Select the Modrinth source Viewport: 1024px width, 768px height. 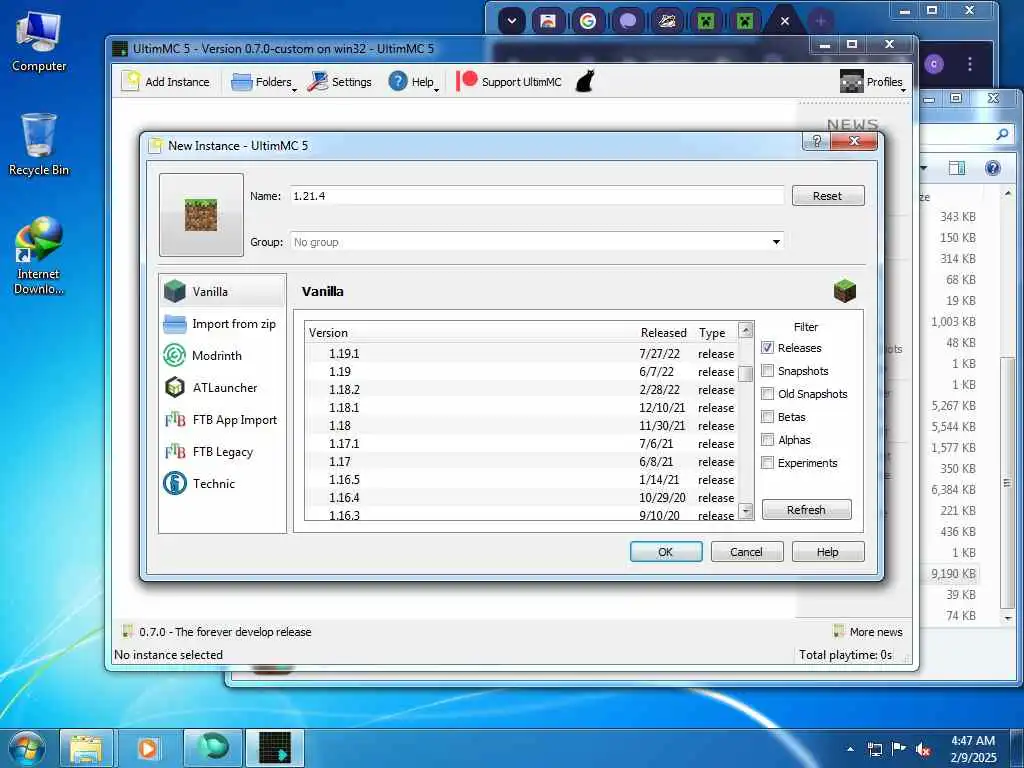(222, 356)
